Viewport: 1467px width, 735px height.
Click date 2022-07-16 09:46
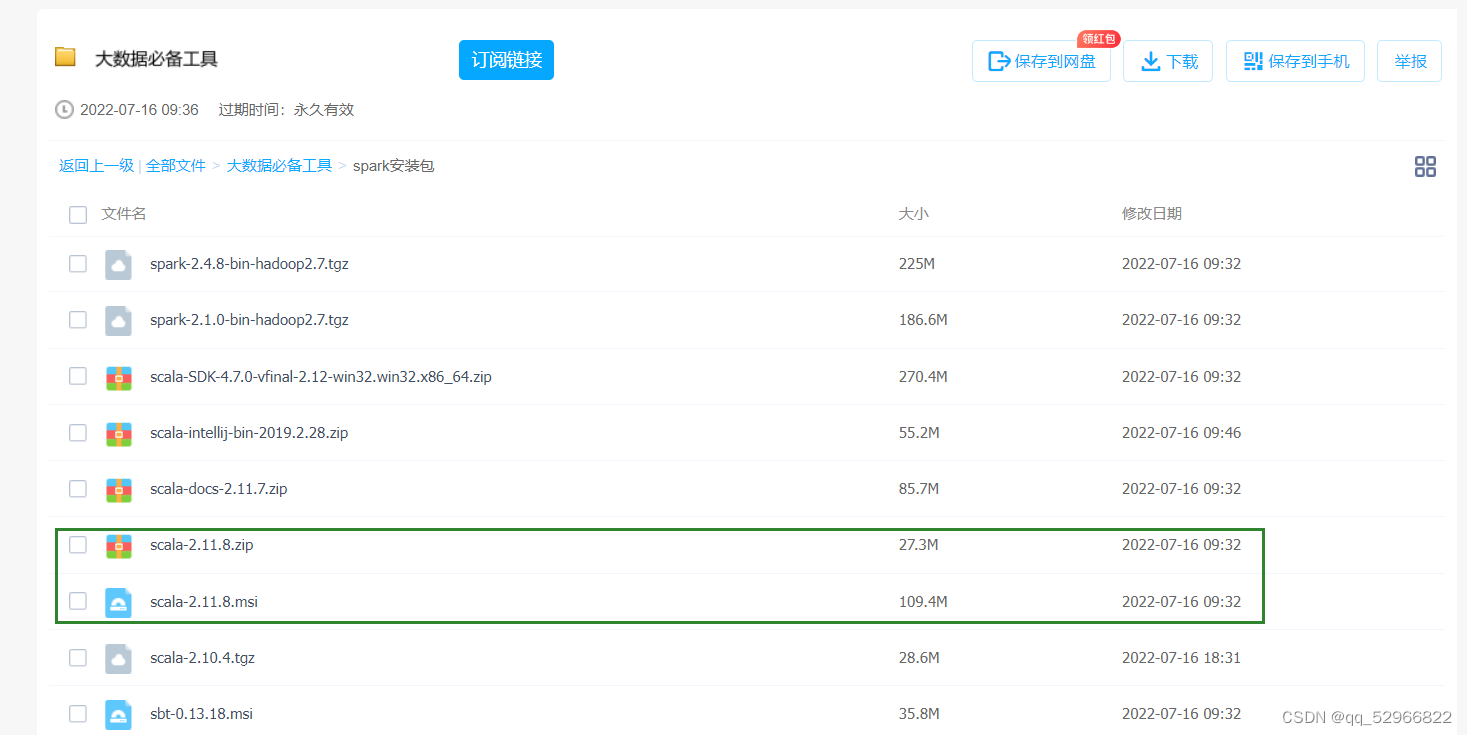pyautogui.click(x=1181, y=433)
